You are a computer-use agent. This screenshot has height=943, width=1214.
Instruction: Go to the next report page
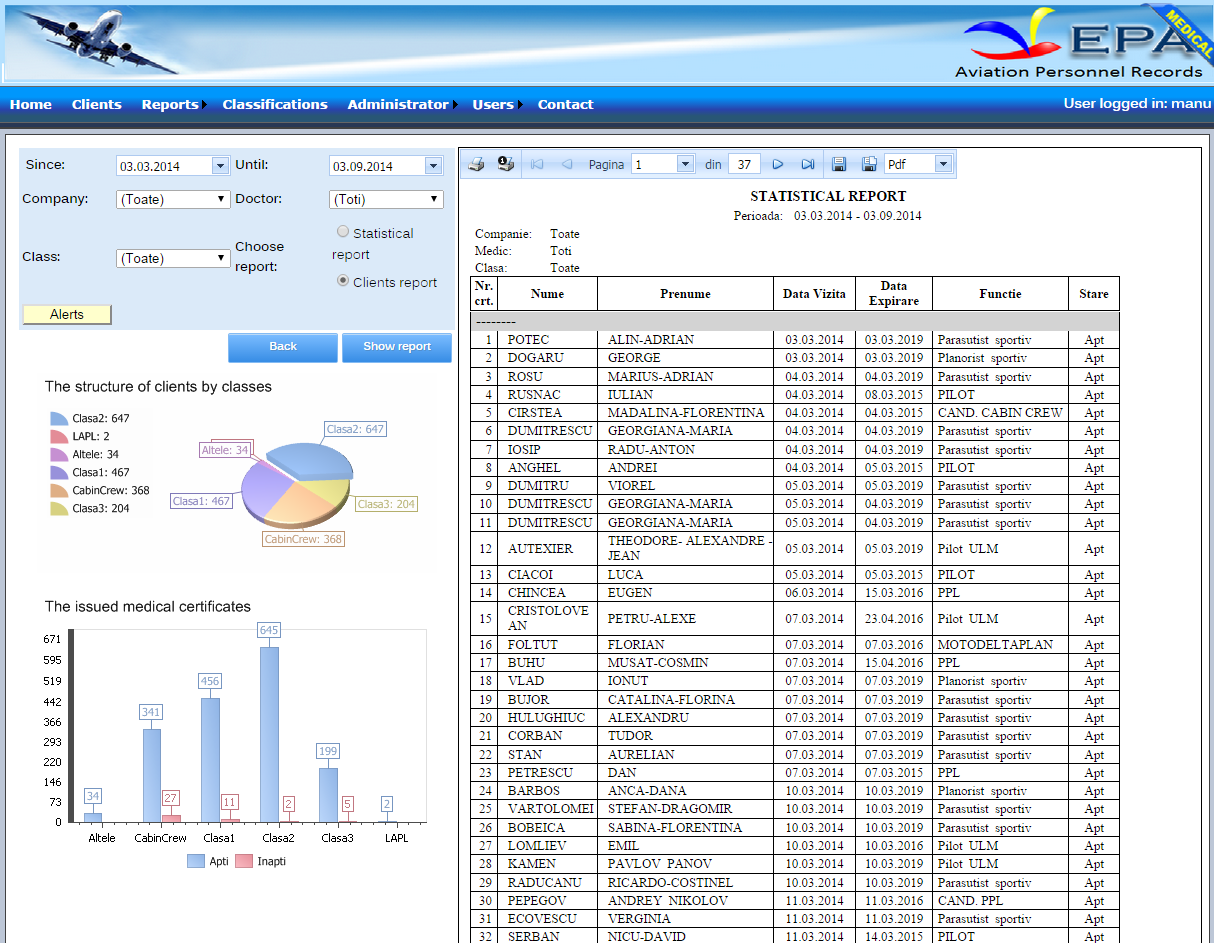(x=778, y=164)
